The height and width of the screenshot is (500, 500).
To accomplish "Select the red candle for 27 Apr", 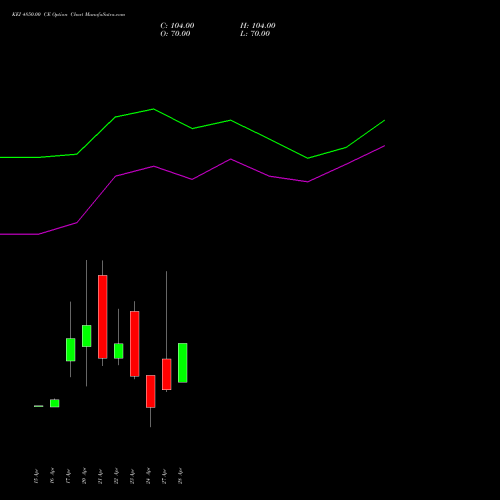I will [x=167, y=374].
